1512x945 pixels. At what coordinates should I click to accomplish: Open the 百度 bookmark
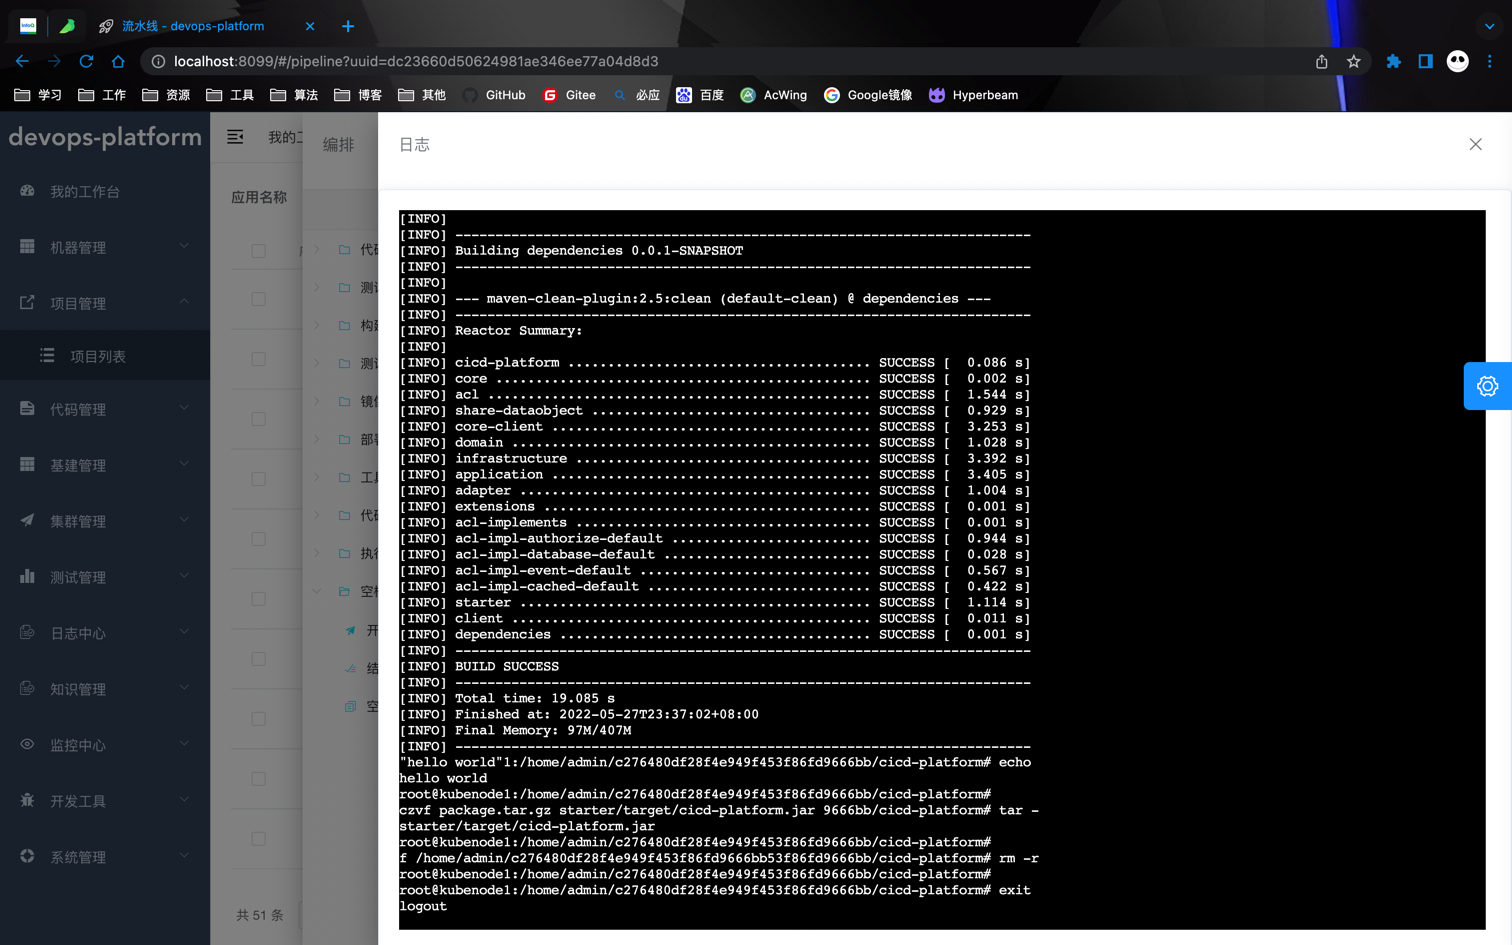pos(700,95)
